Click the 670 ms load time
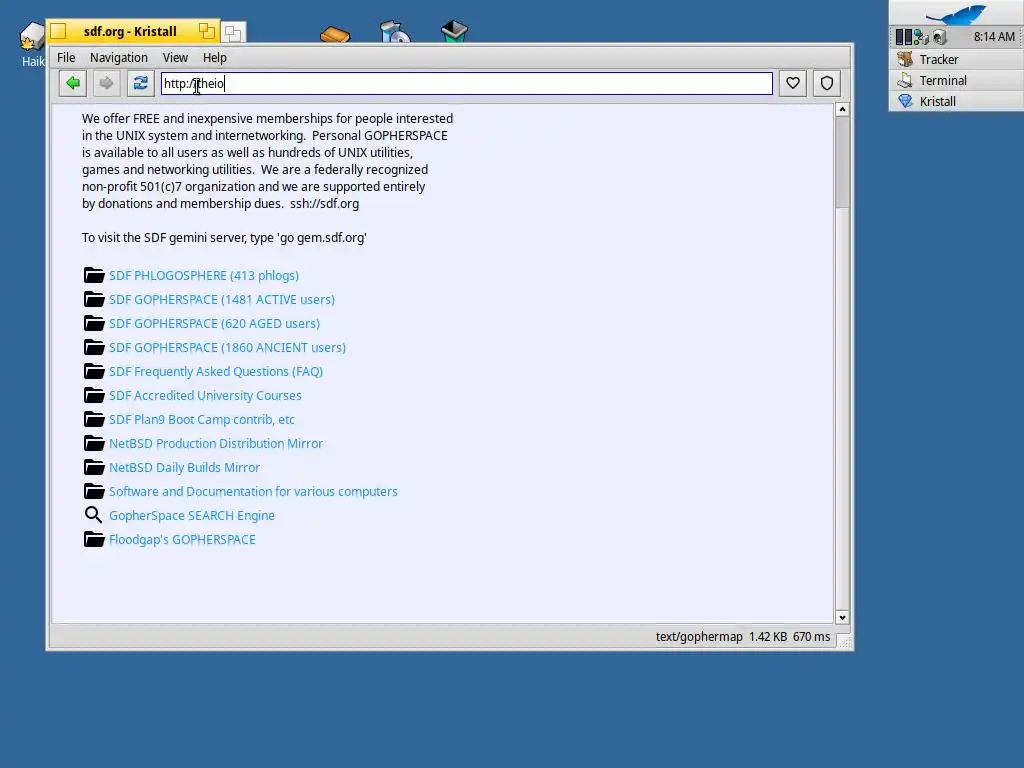This screenshot has height=768, width=1024. (811, 637)
